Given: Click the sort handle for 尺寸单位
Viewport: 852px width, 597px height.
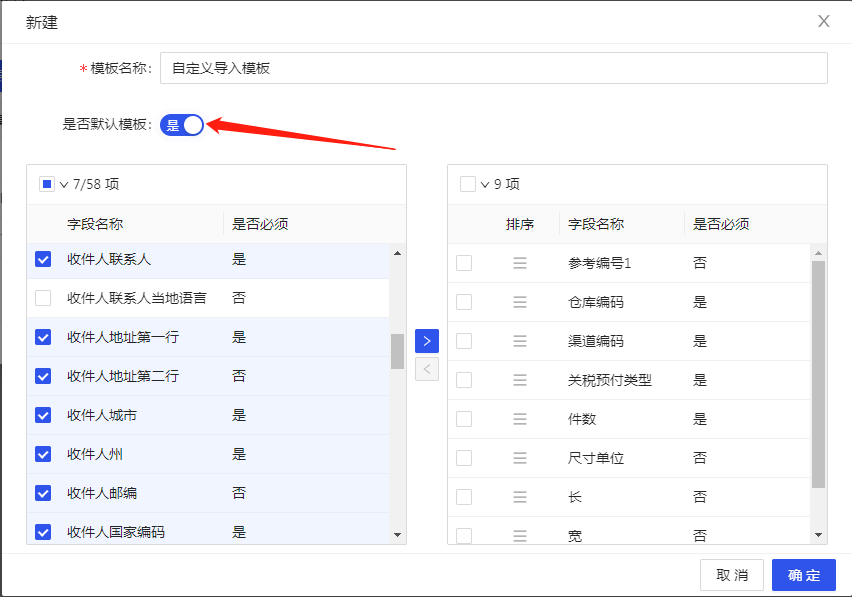Looking at the screenshot, I should pyautogui.click(x=520, y=458).
